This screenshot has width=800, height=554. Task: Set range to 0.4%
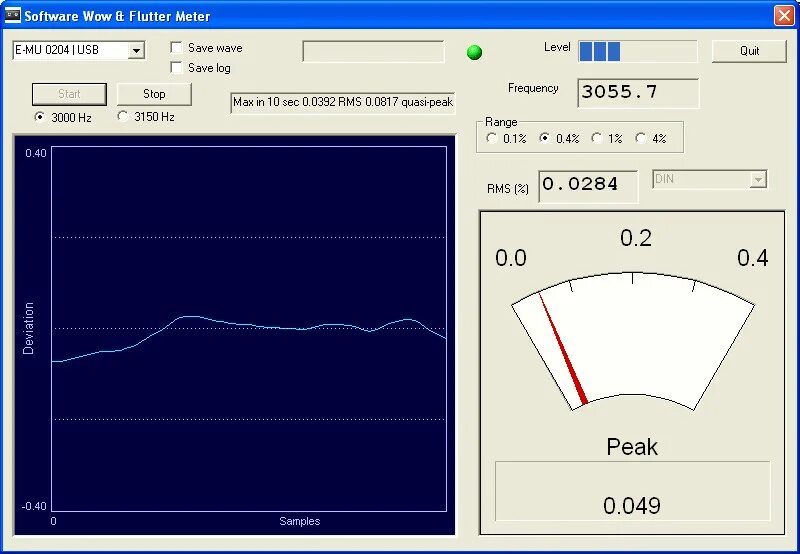[544, 138]
